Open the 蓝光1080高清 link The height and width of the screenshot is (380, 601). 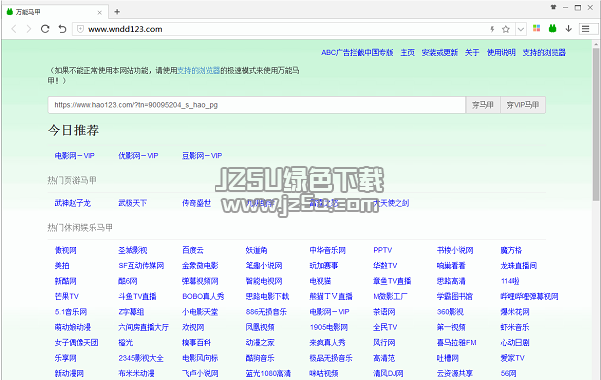tap(268, 373)
